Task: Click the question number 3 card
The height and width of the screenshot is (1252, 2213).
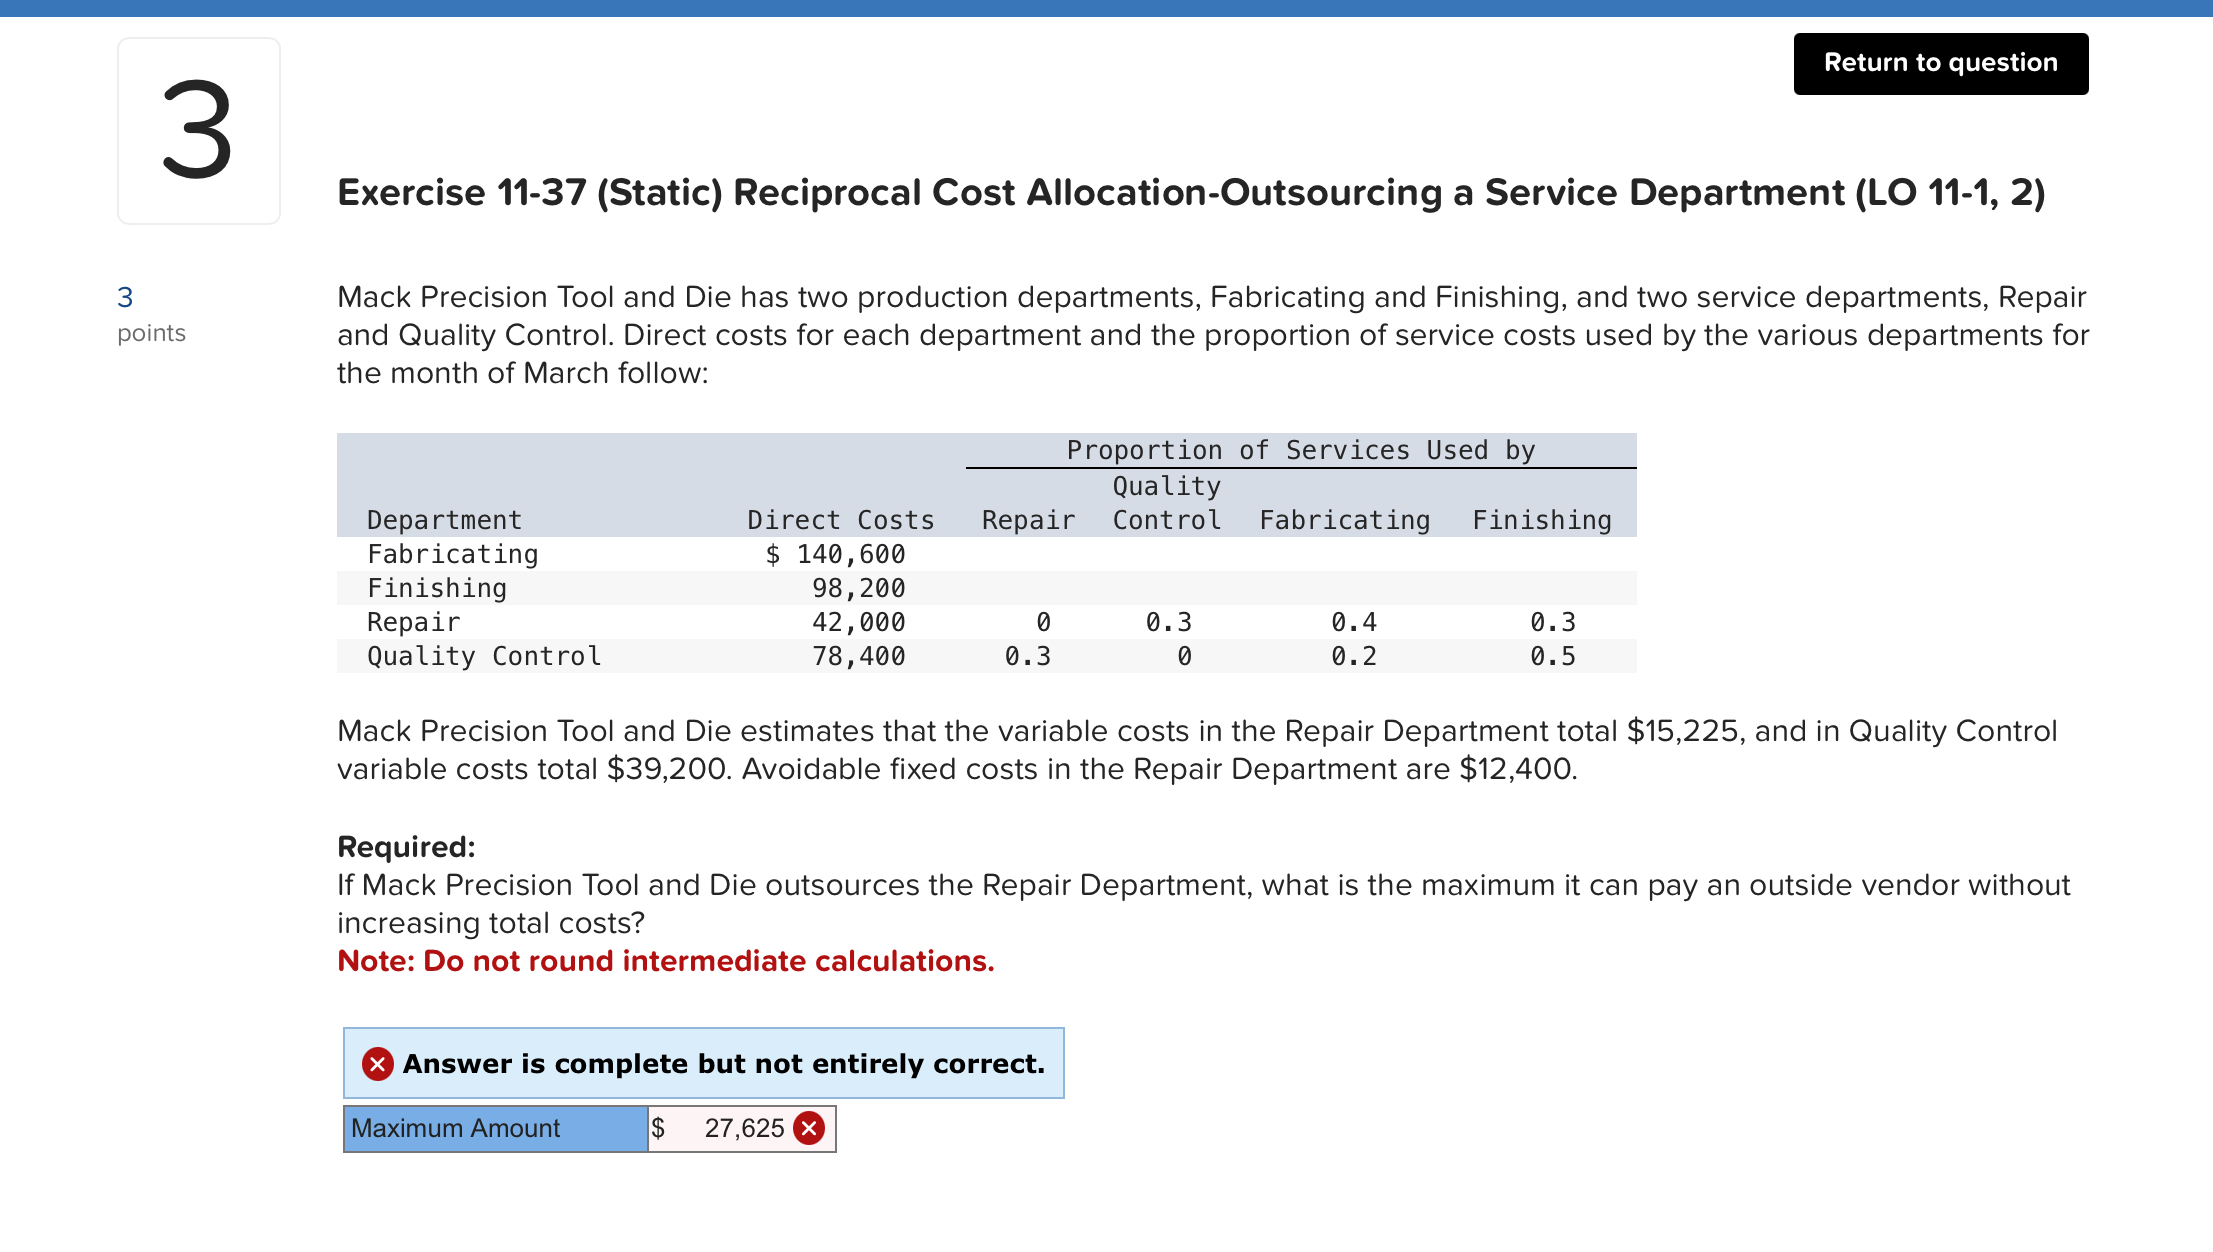Action: (197, 129)
